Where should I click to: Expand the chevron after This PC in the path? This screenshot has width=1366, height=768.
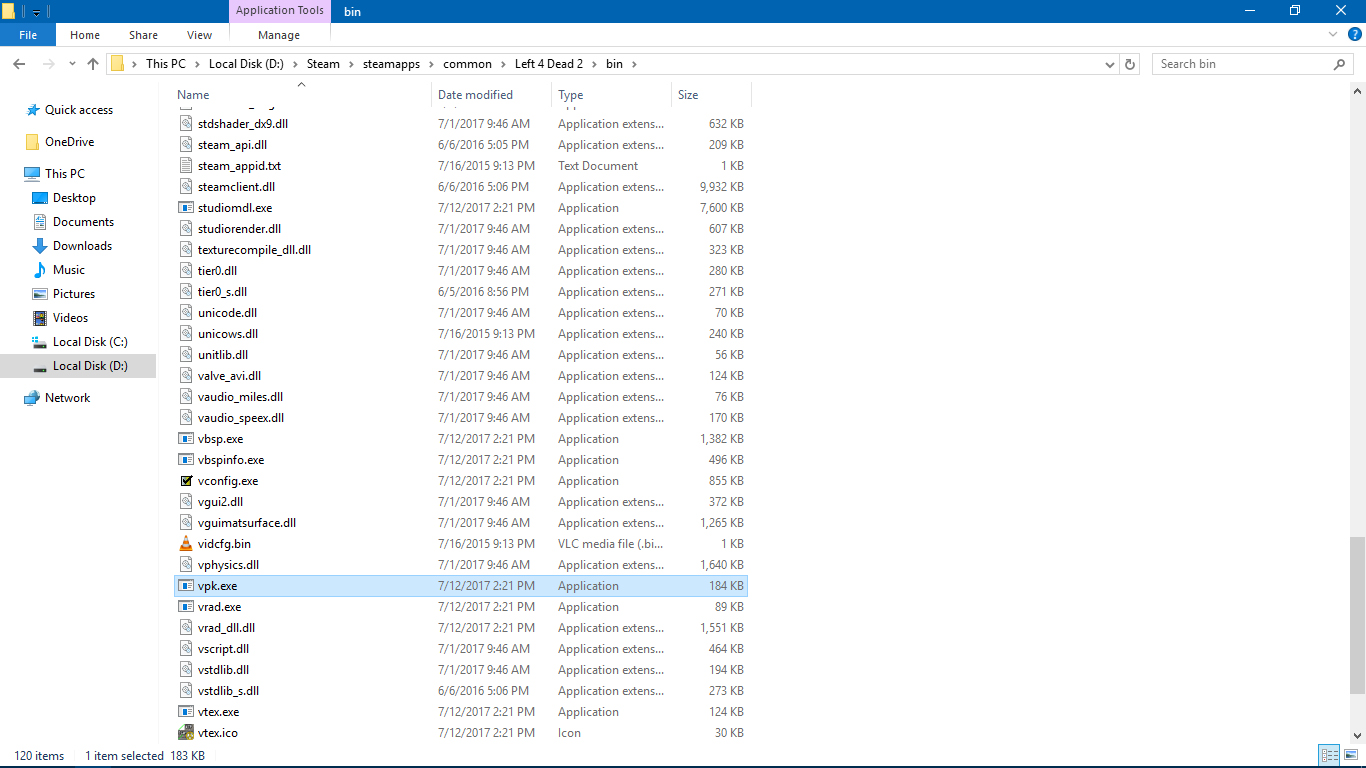click(x=197, y=64)
